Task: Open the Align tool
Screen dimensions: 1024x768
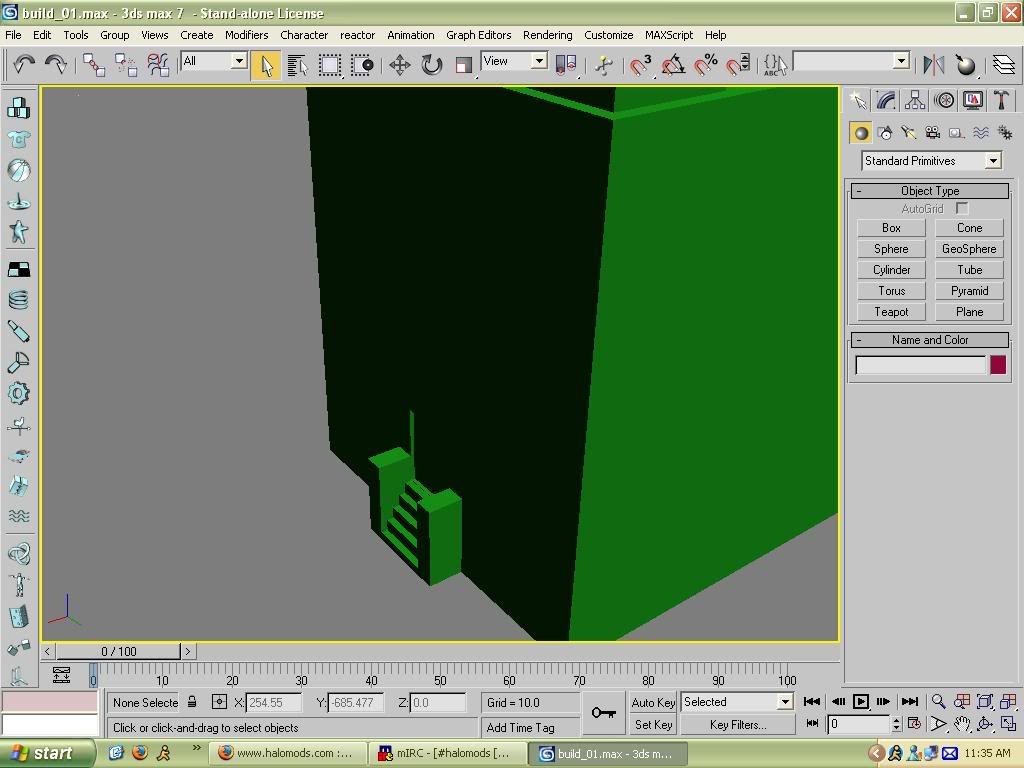Action: pyautogui.click(x=965, y=65)
